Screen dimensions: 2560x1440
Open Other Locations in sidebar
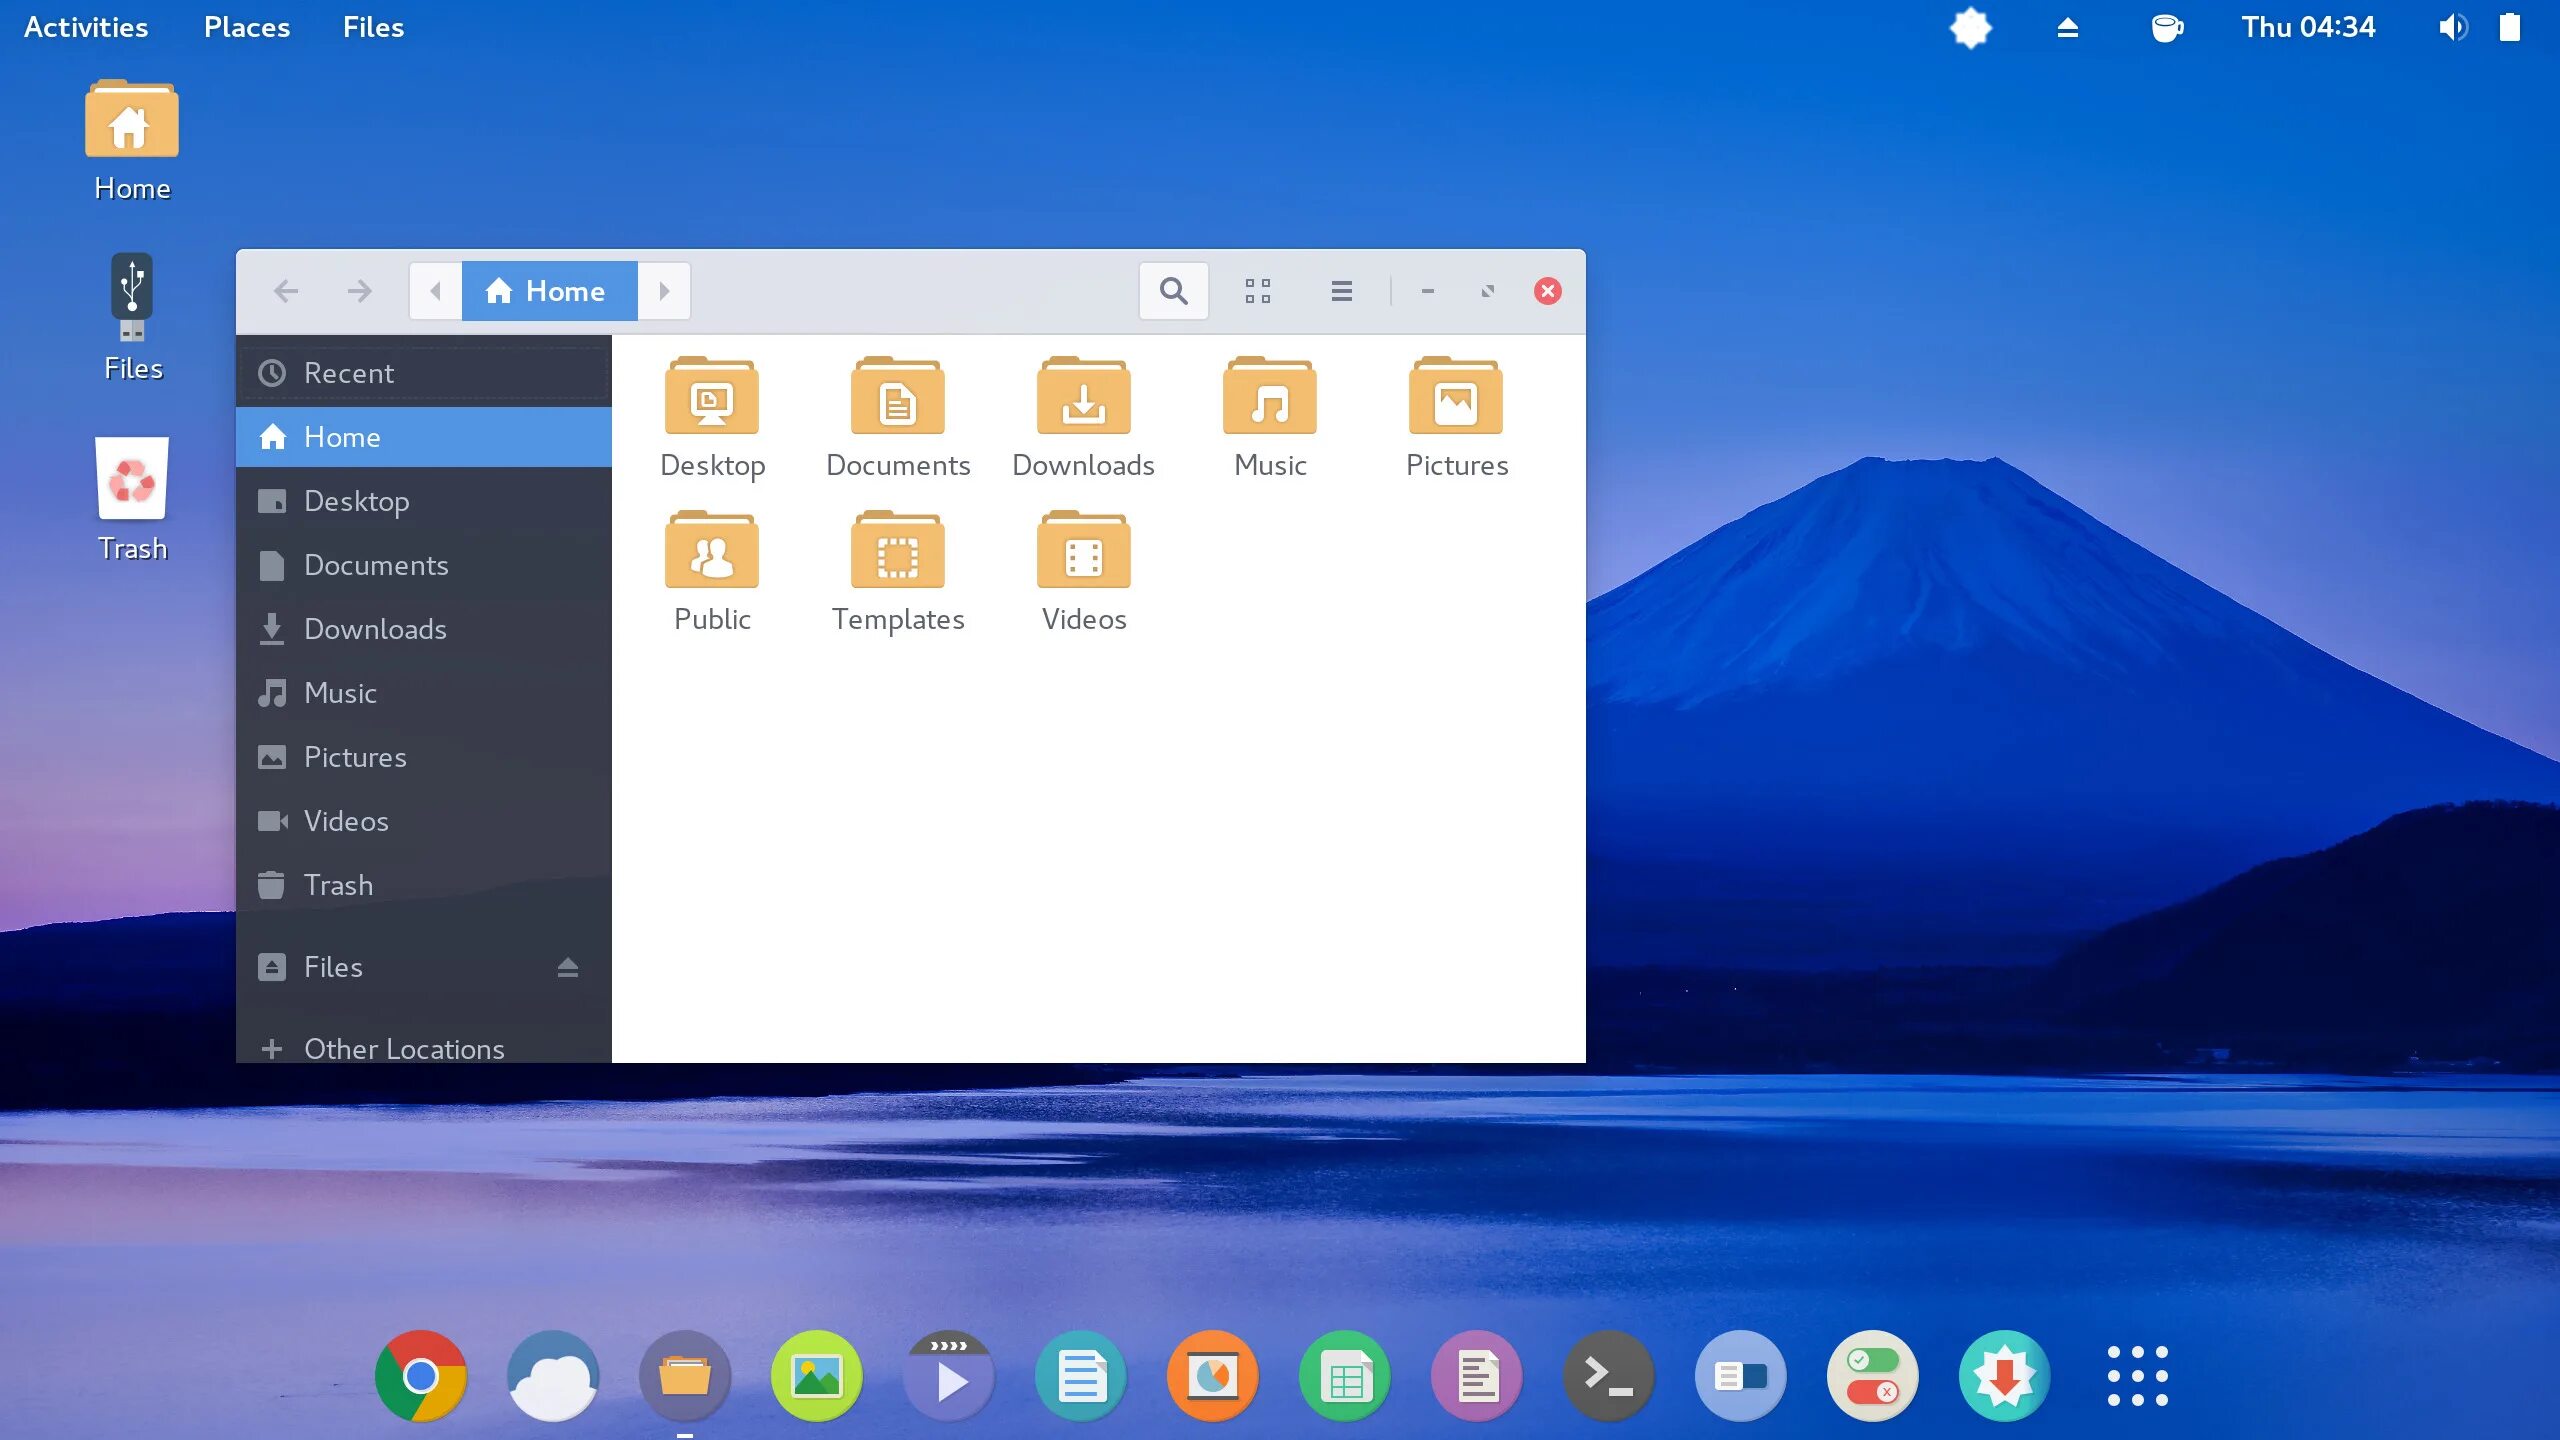[x=403, y=1048]
